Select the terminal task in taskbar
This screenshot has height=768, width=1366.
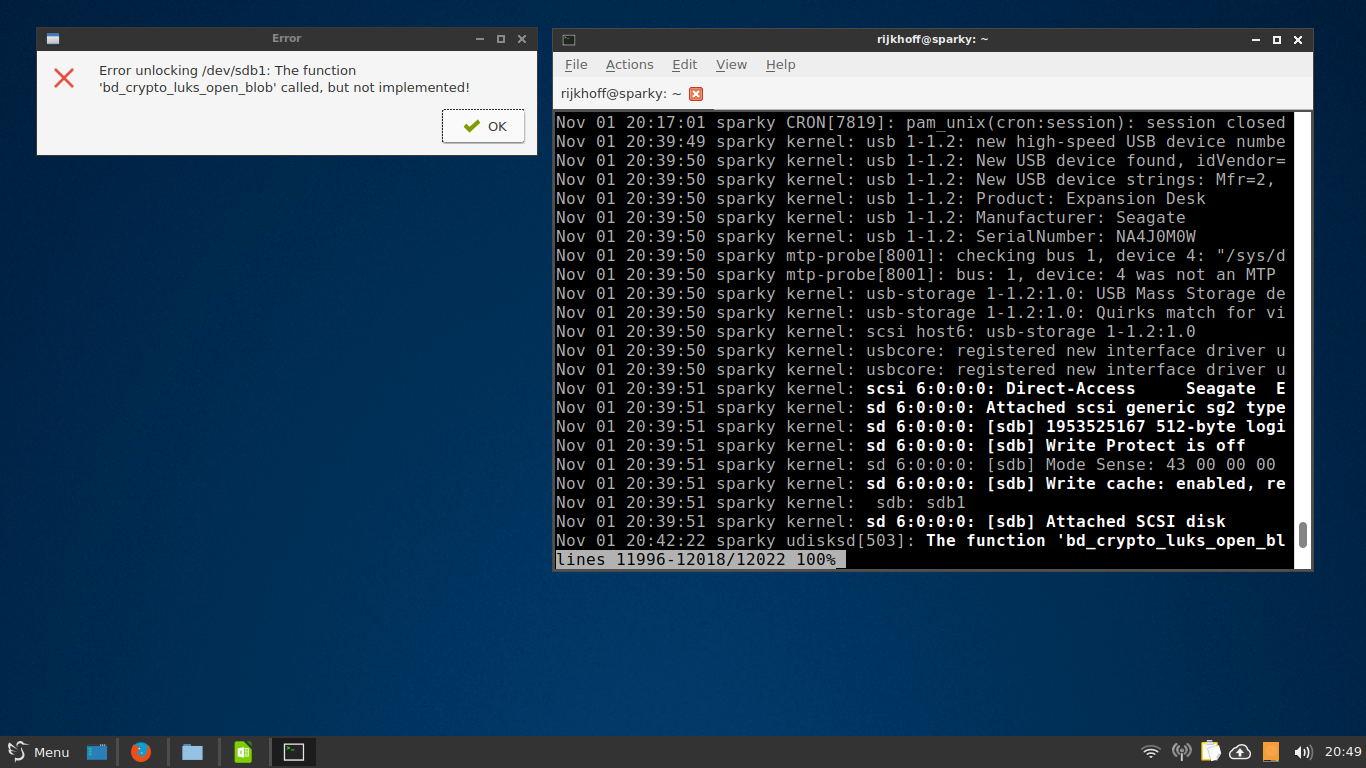294,752
